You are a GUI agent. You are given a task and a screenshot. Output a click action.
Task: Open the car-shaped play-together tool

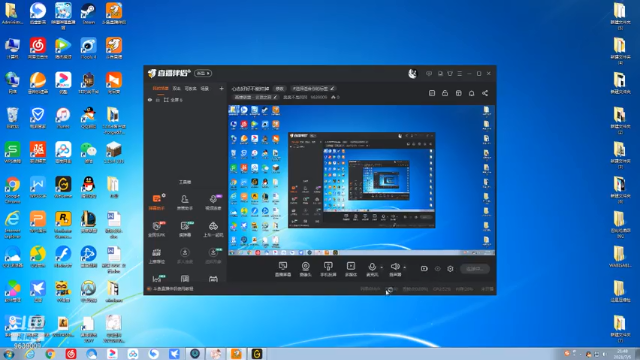click(x=213, y=229)
